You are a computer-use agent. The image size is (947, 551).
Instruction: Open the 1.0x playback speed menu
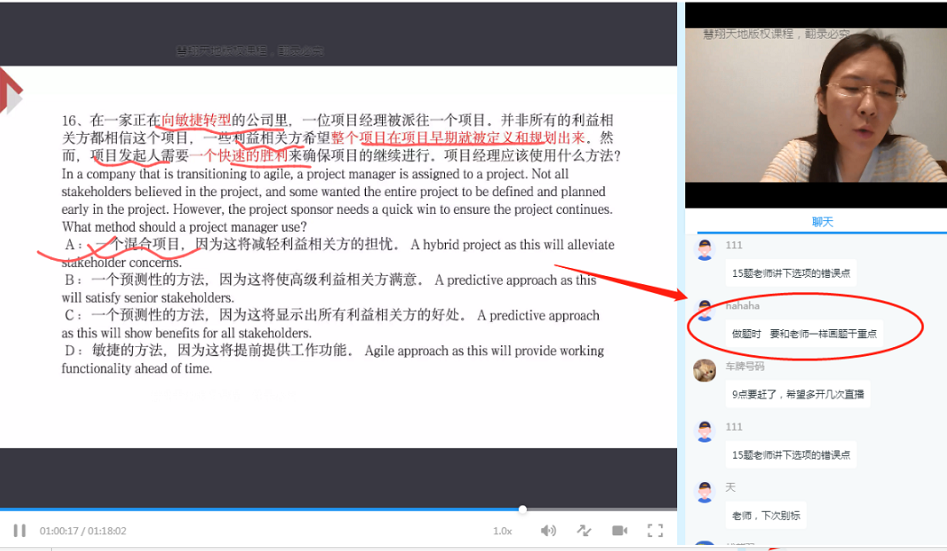coord(502,531)
